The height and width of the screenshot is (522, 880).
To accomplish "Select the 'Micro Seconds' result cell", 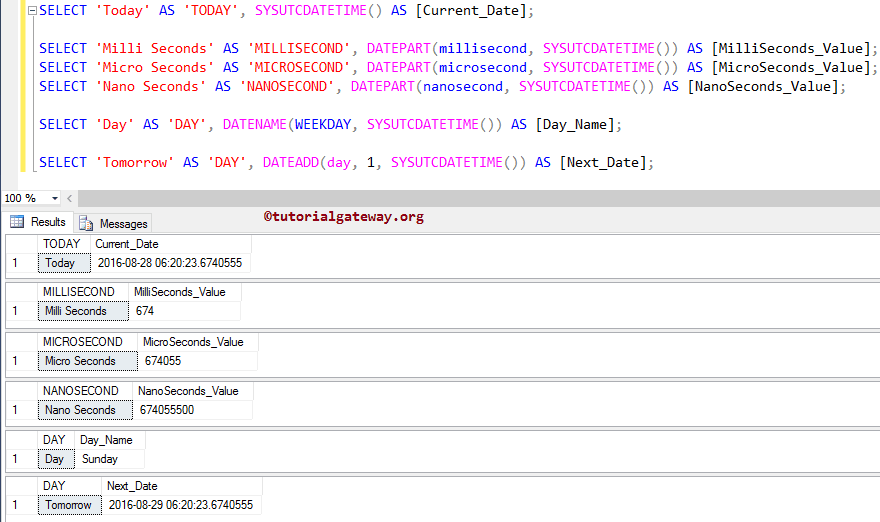I will point(88,361).
